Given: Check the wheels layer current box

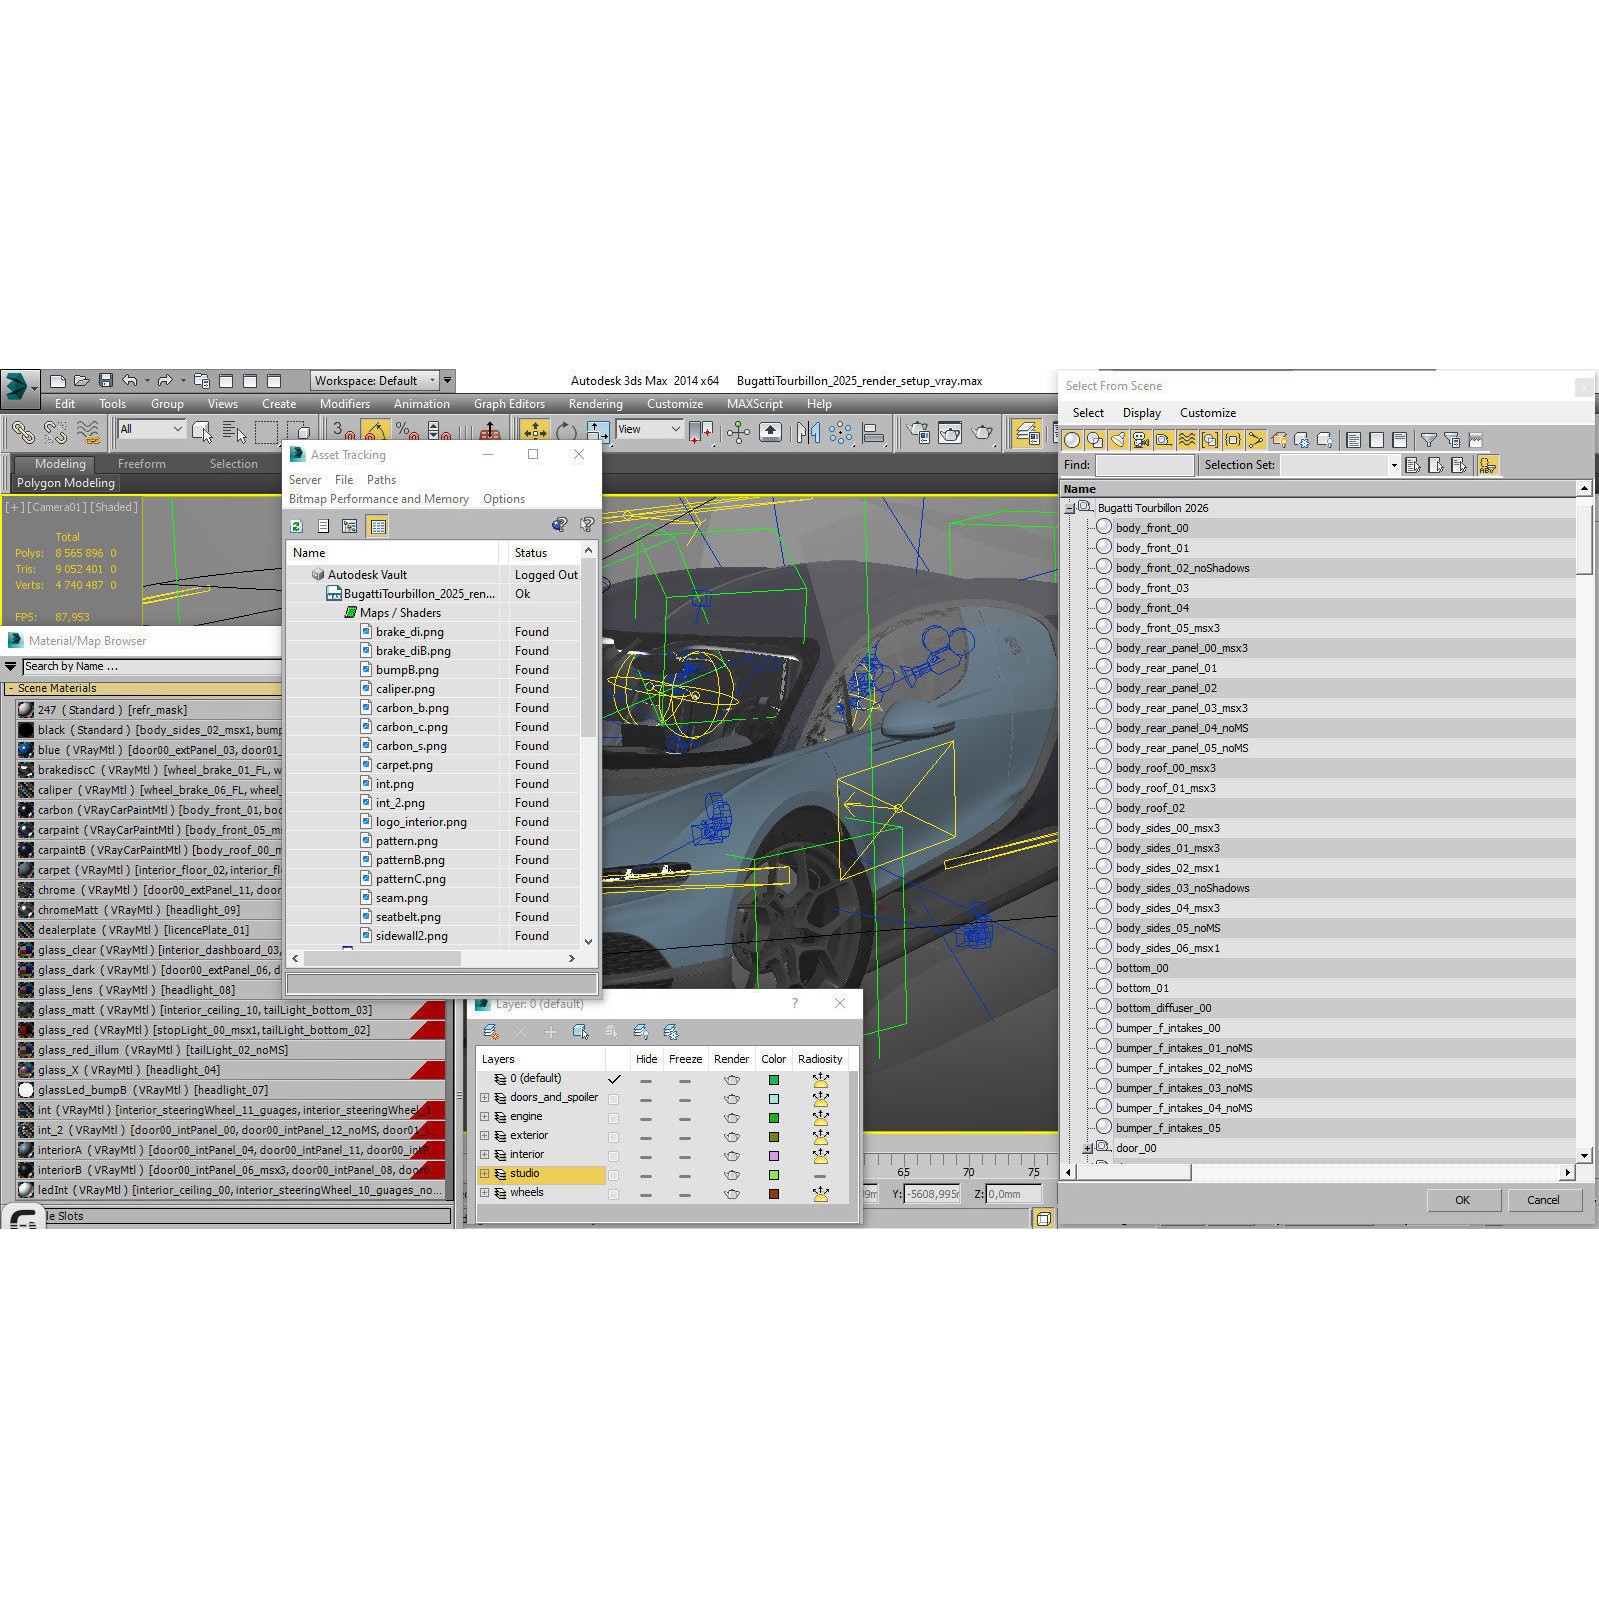Looking at the screenshot, I should pyautogui.click(x=613, y=1193).
